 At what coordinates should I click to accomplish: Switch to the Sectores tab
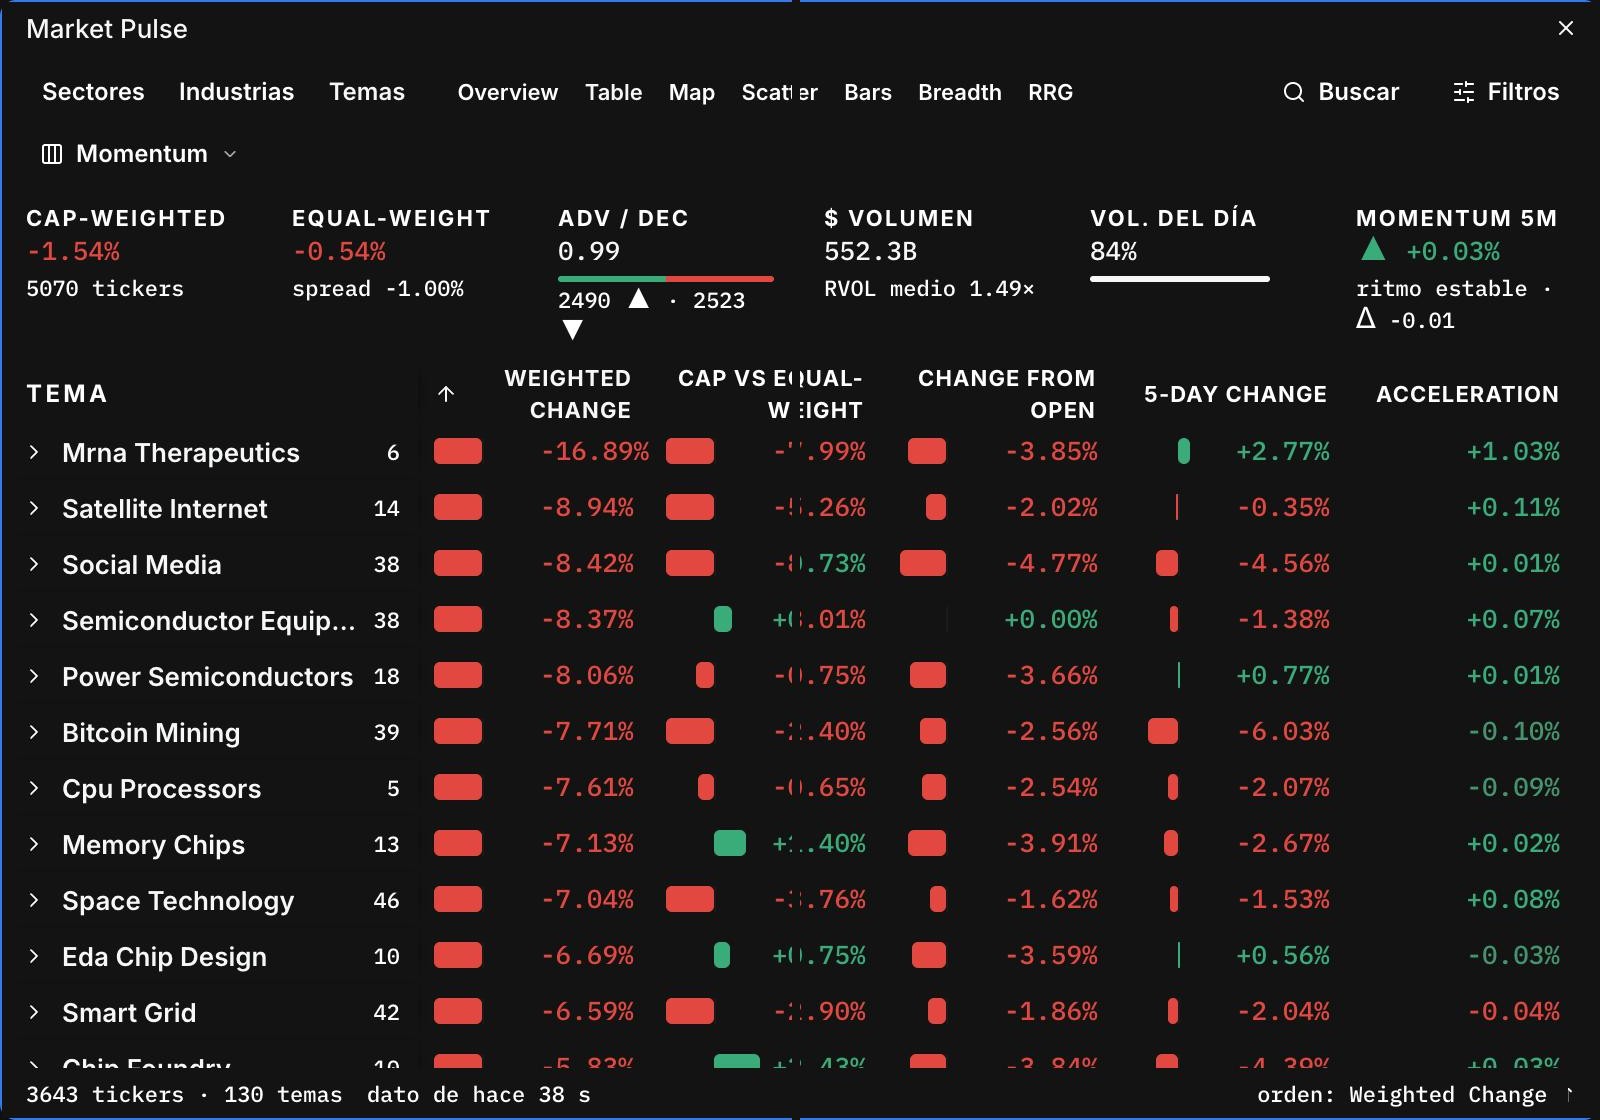(93, 92)
